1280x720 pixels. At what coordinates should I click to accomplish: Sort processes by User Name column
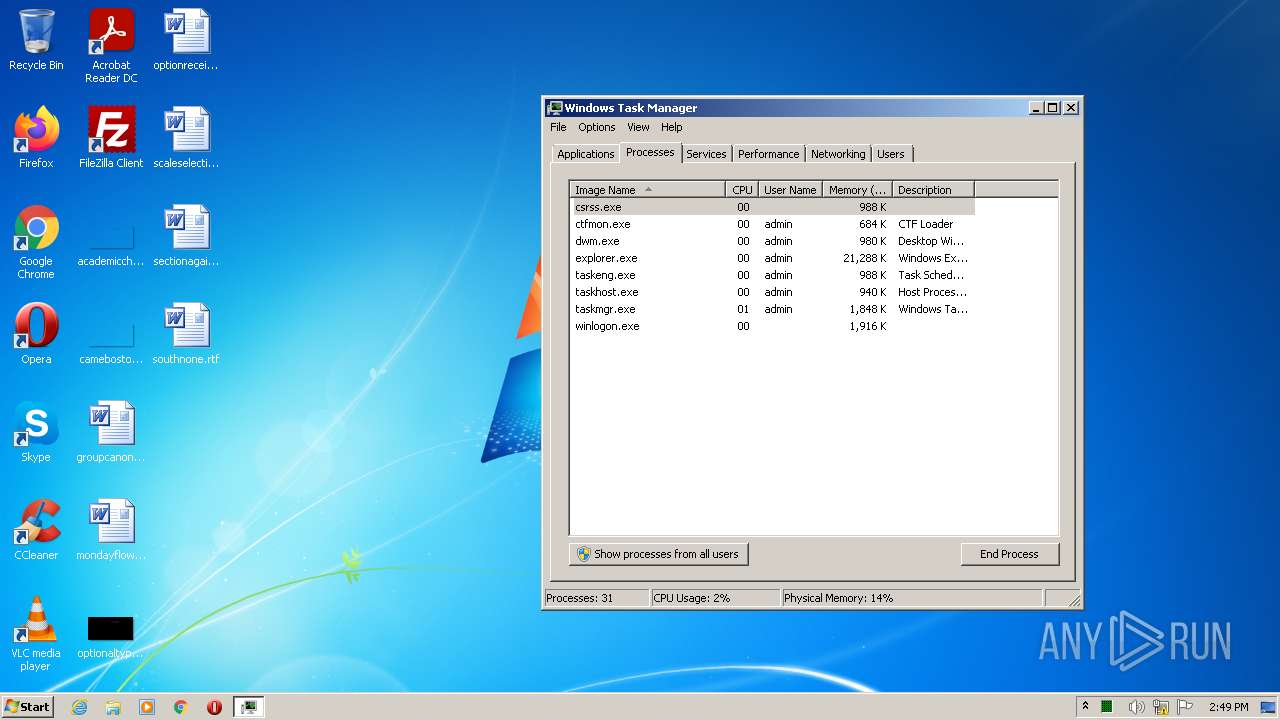click(789, 190)
